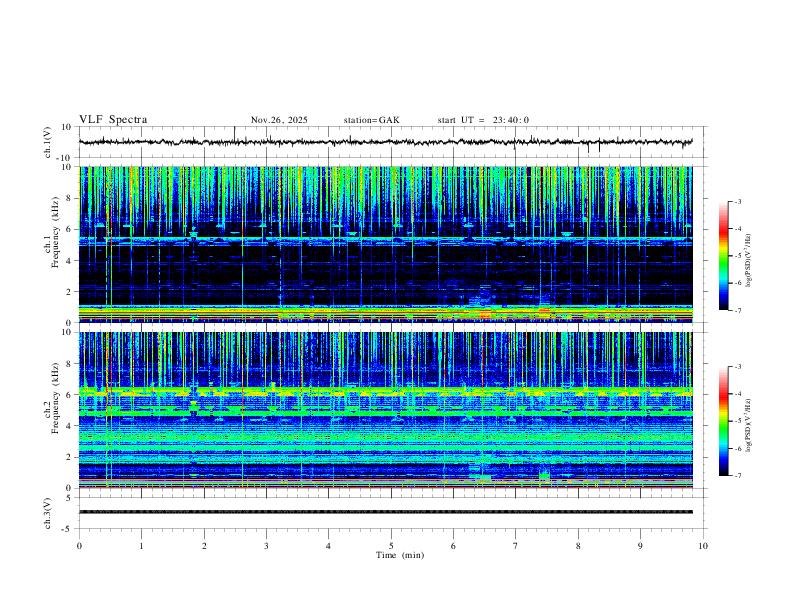This screenshot has height=612, width=792.
Task: Click the ch.1 "Frequency (kHz)" axis label
Action: [x=55, y=232]
